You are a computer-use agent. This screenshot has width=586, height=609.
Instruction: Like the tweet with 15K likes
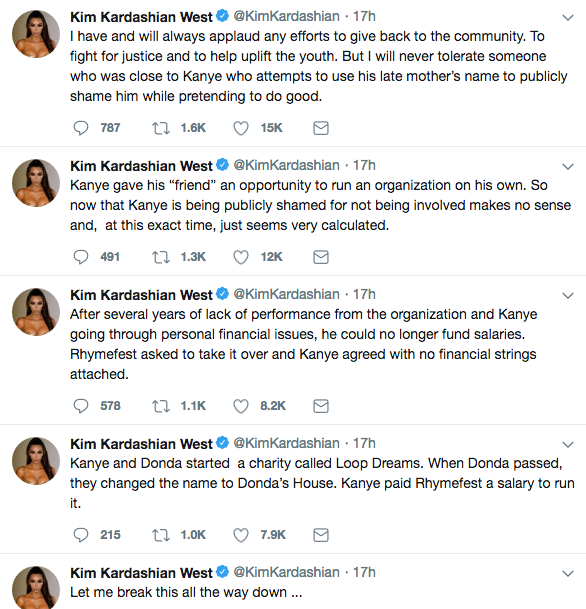click(241, 128)
